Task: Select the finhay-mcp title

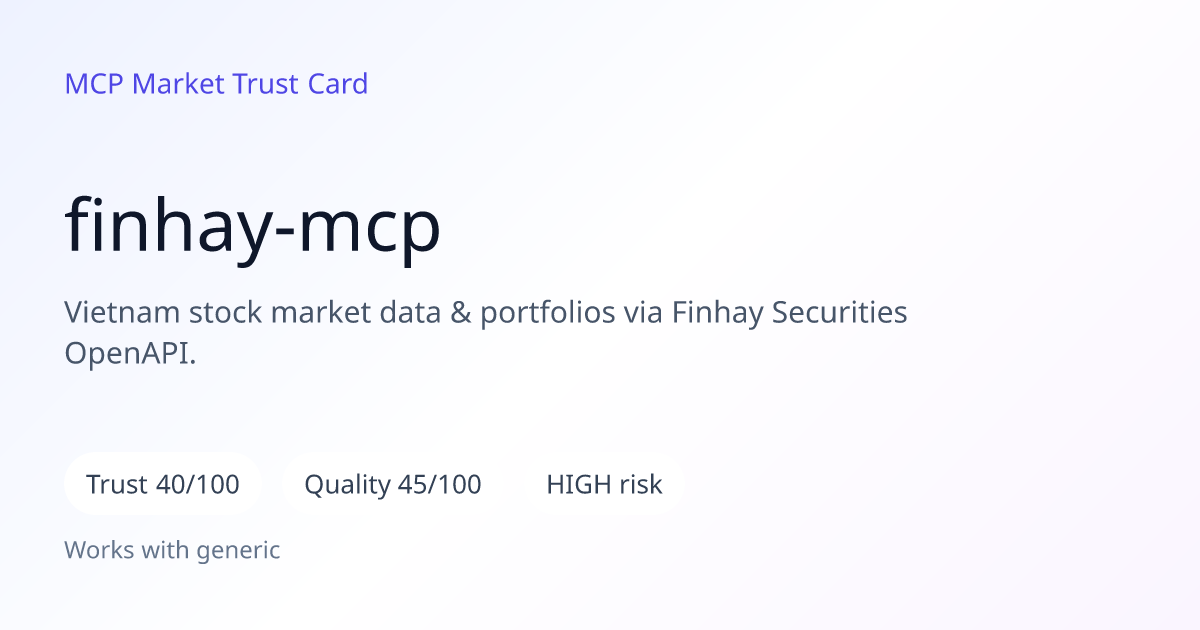Action: tap(253, 229)
